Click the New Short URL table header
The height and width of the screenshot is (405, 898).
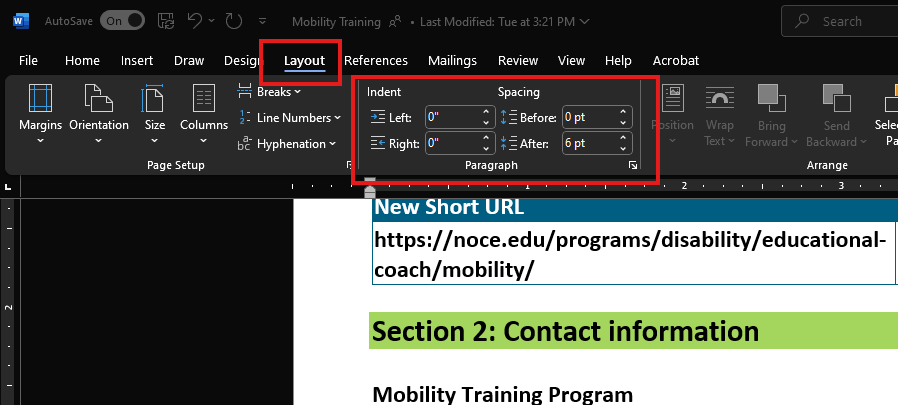pyautogui.click(x=448, y=207)
